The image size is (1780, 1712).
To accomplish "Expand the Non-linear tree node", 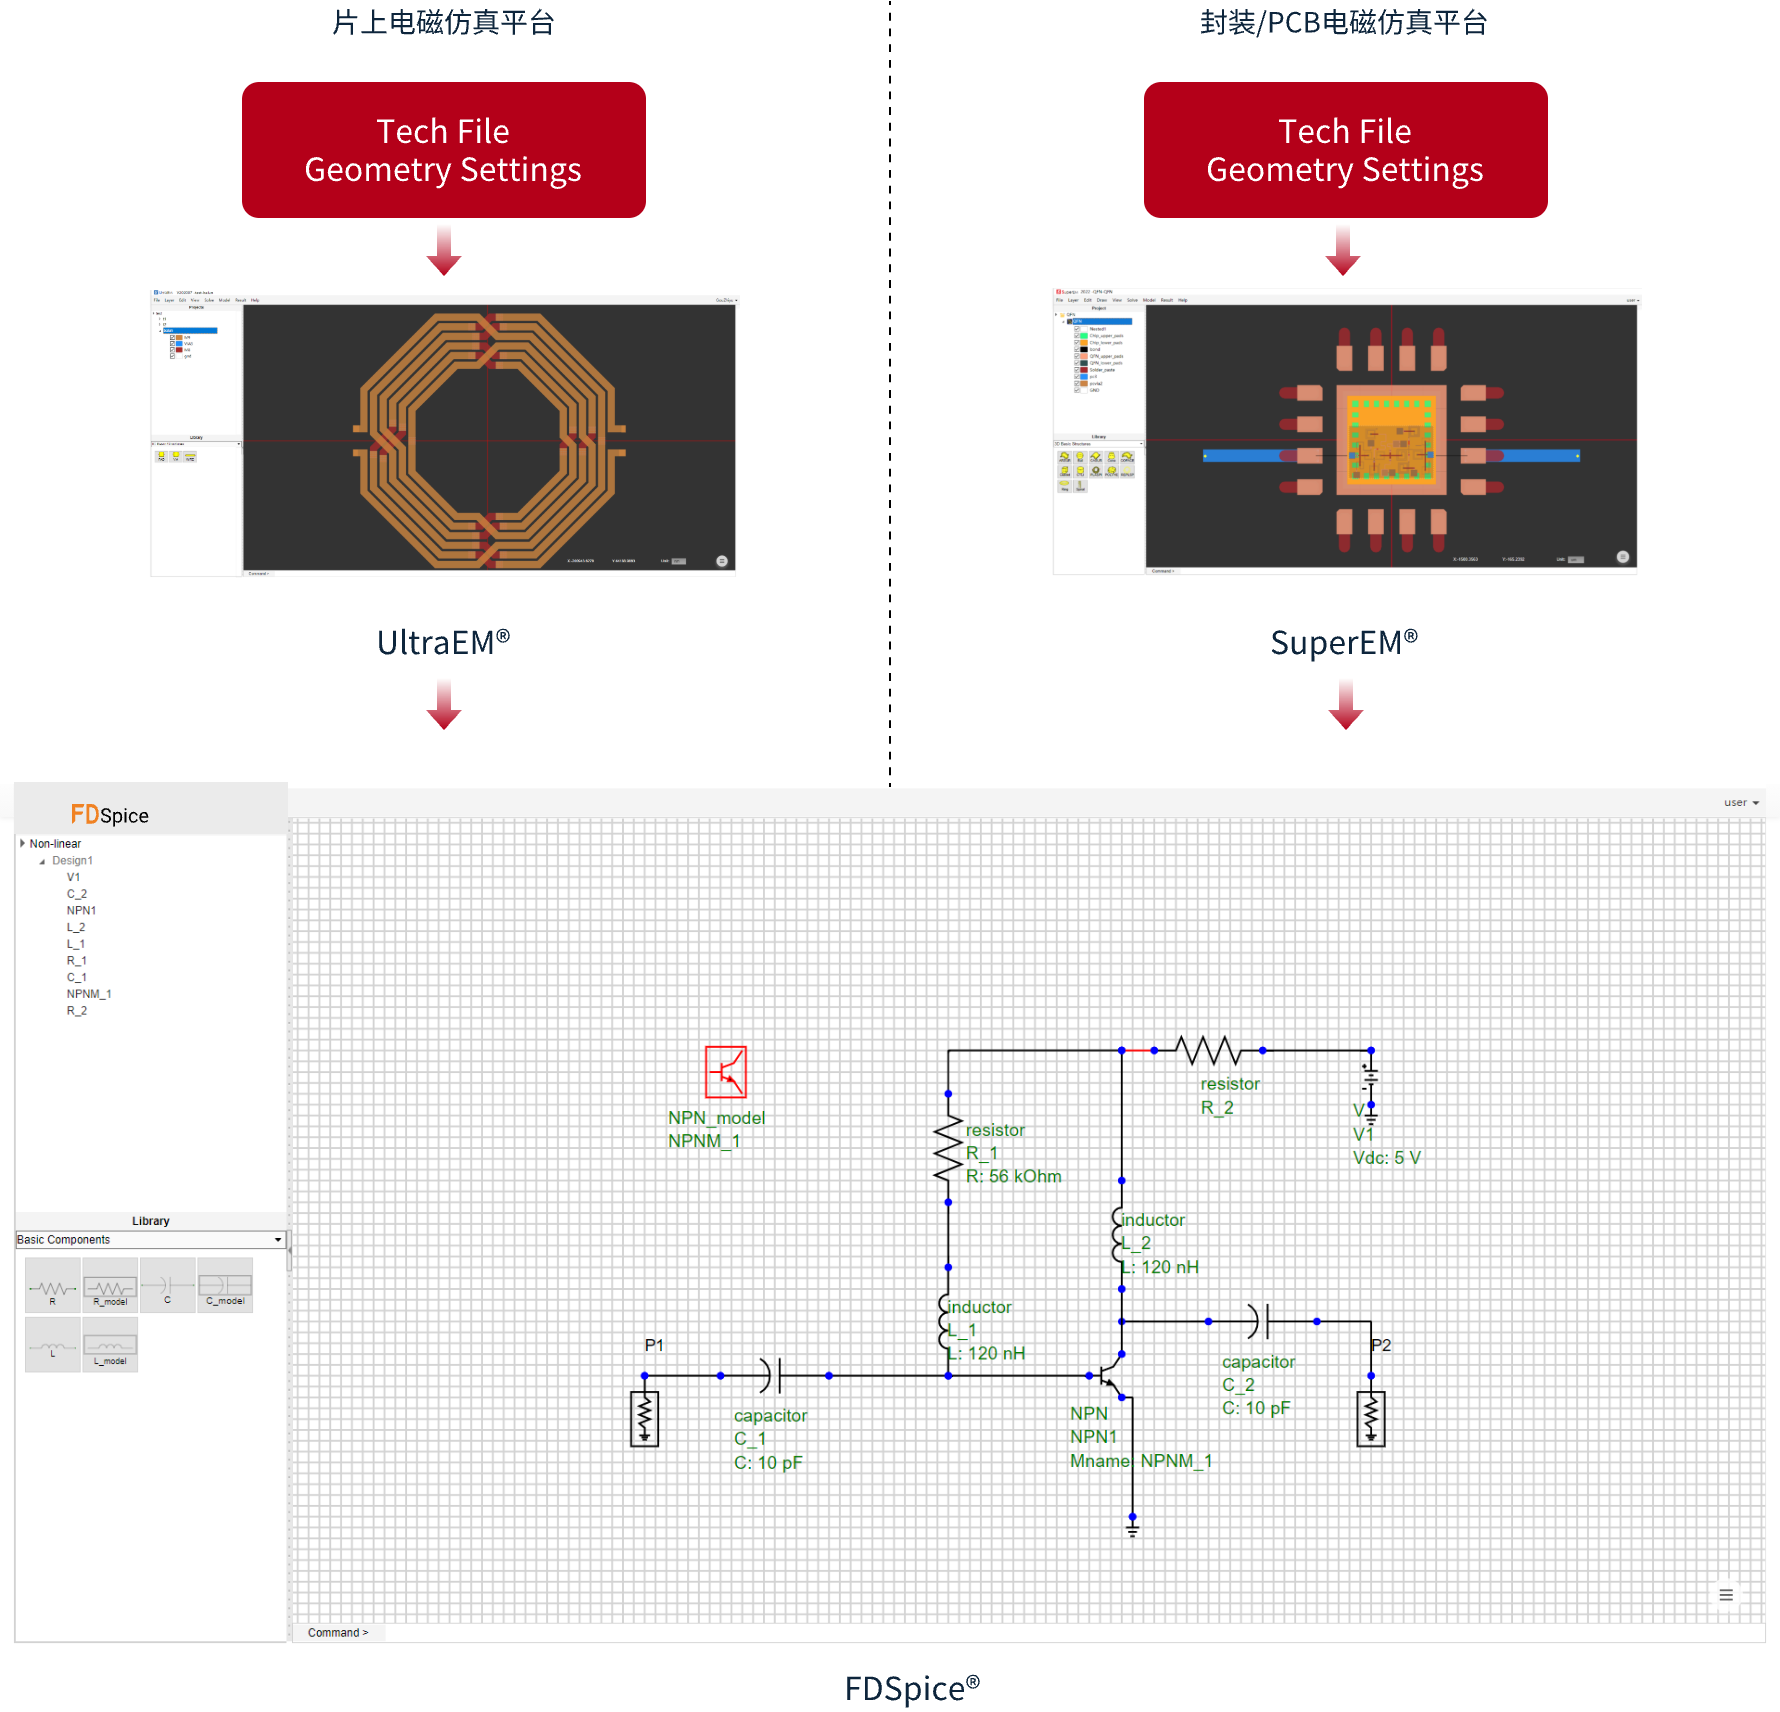I will pos(22,844).
